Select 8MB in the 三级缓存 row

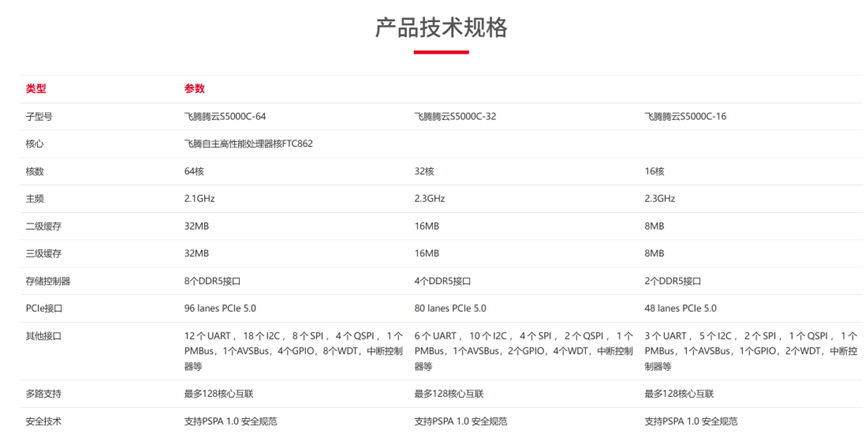click(x=654, y=254)
